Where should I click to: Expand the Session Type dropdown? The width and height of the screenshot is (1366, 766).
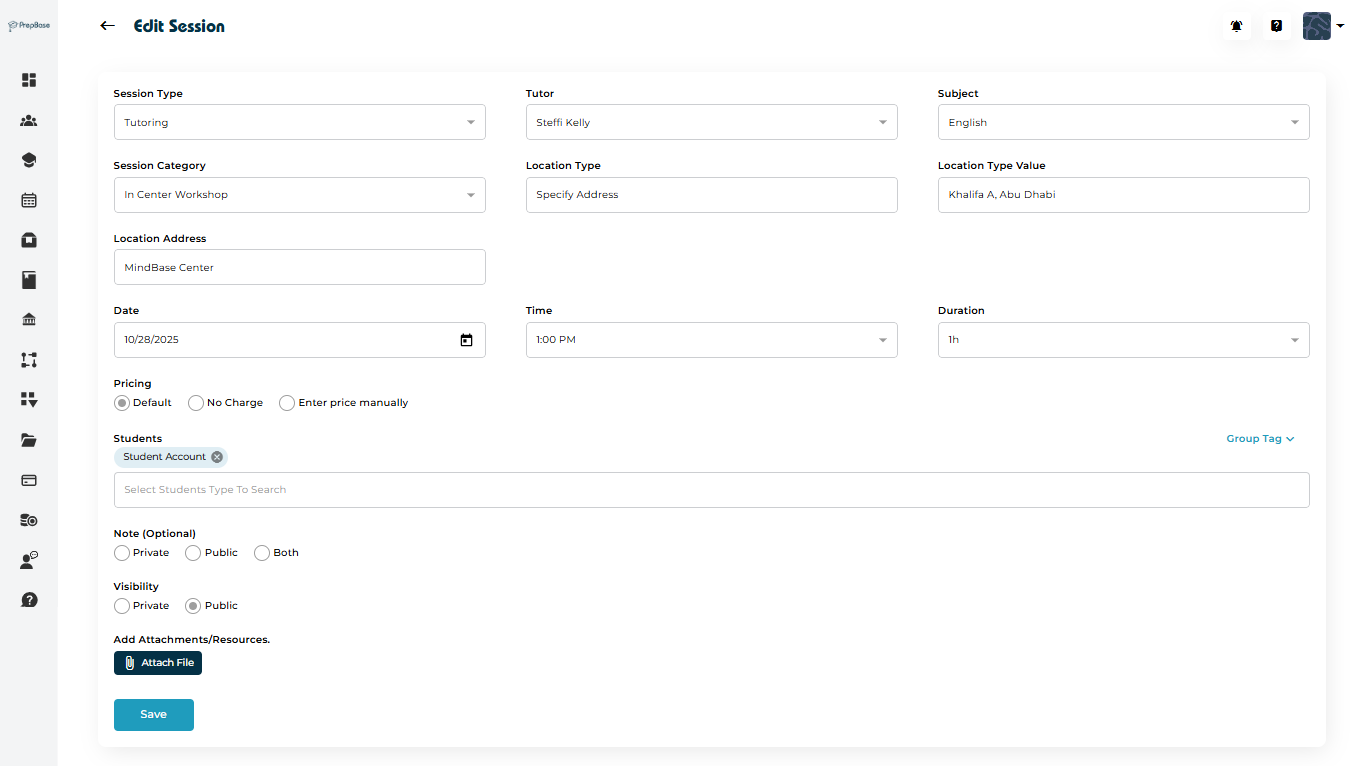tap(299, 122)
